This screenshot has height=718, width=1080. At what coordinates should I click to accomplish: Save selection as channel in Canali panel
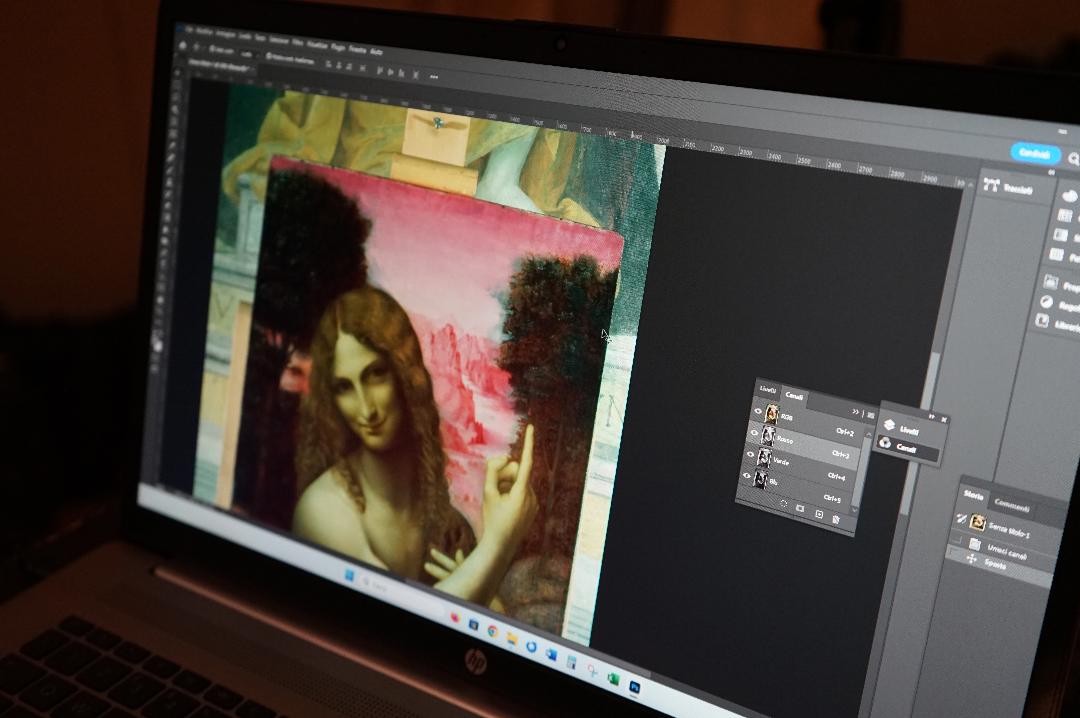pos(800,509)
